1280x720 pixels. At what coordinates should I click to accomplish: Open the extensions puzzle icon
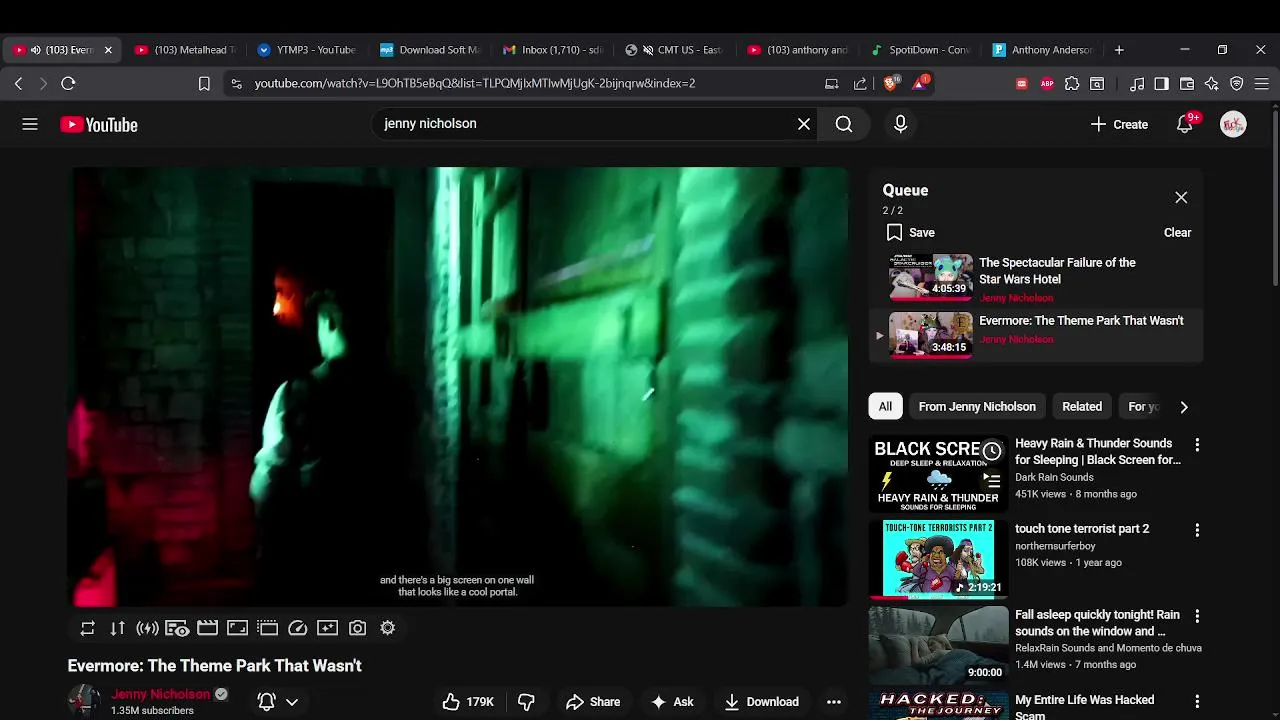pyautogui.click(x=1072, y=84)
